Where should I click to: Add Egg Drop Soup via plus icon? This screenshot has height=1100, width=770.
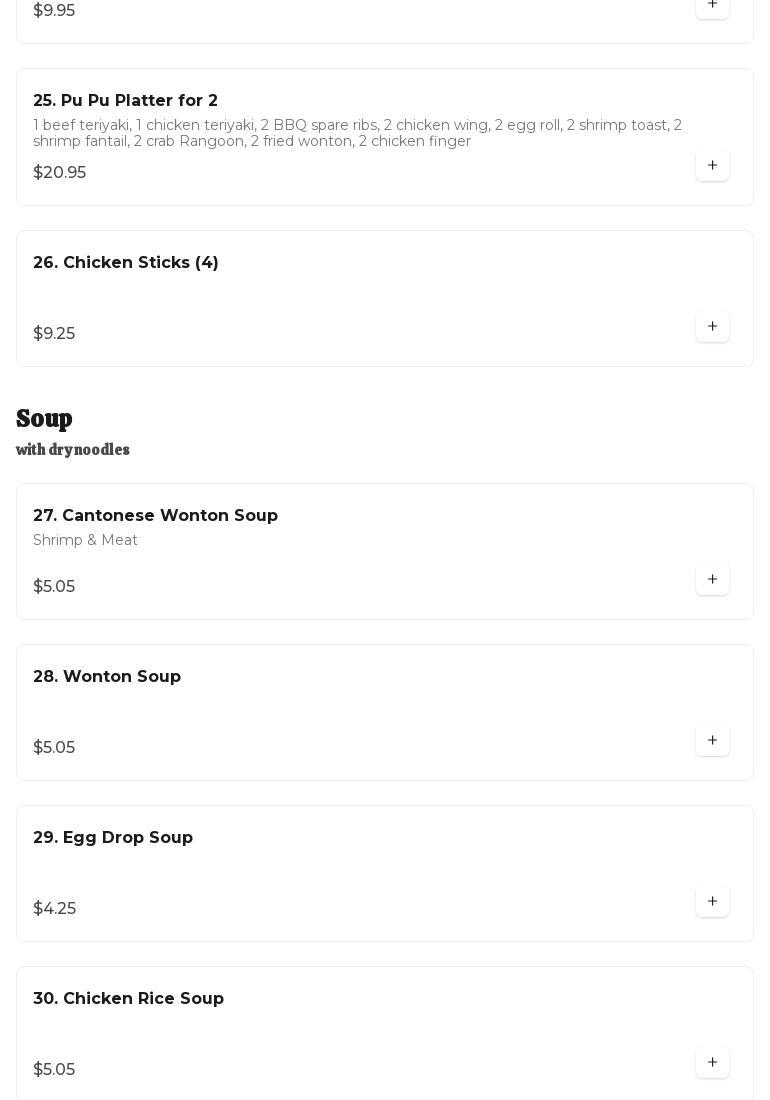[x=712, y=902]
